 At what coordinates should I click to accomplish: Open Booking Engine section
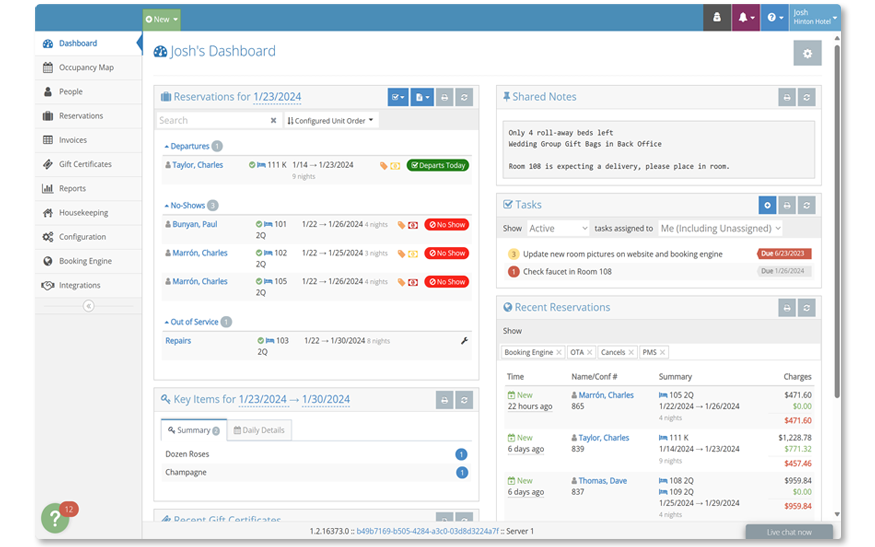click(x=88, y=261)
